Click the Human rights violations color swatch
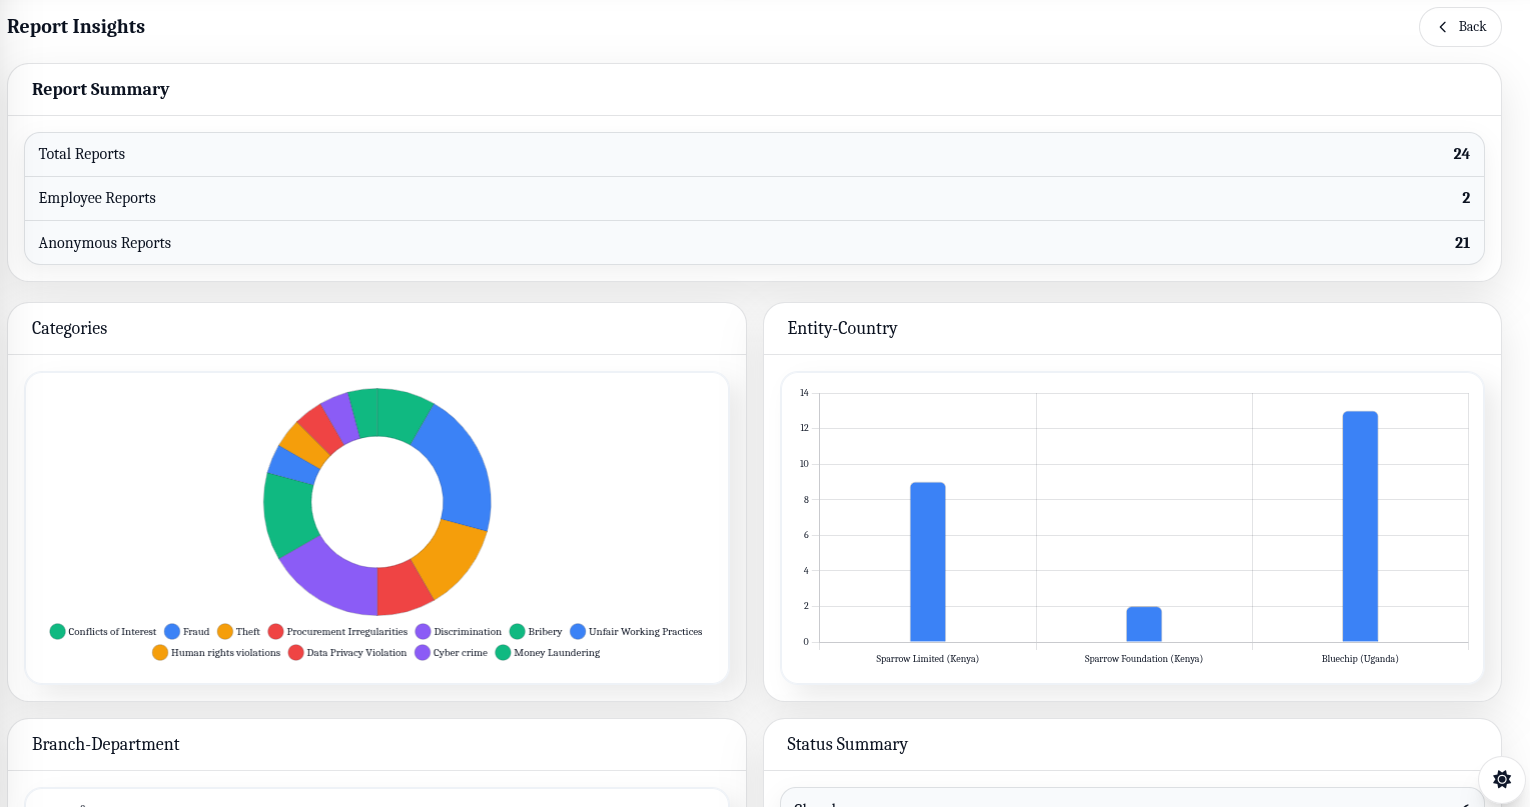 (158, 652)
